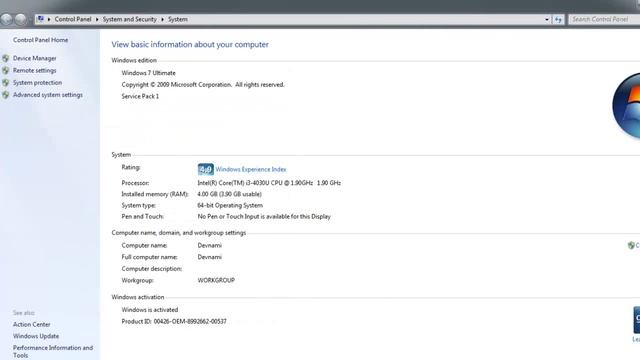Click the Search Control Panel field
The width and height of the screenshot is (640, 360).
(x=604, y=19)
